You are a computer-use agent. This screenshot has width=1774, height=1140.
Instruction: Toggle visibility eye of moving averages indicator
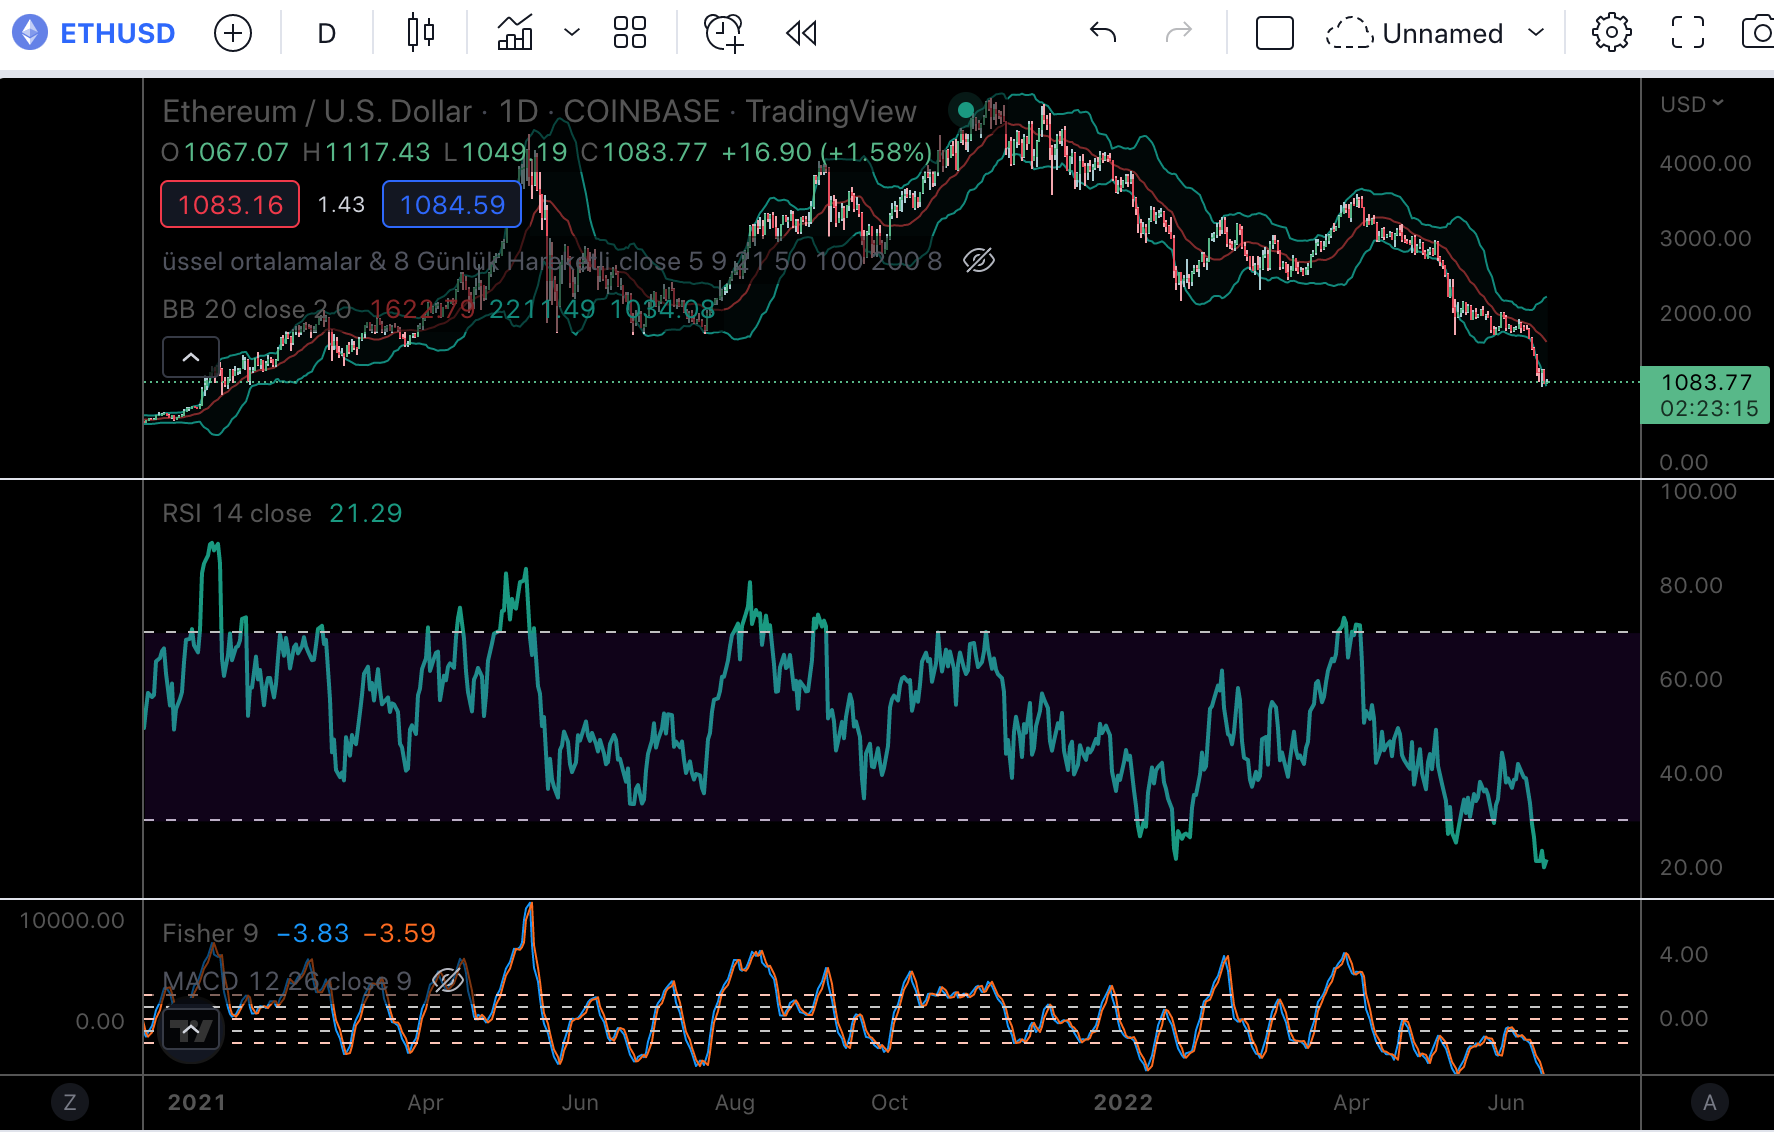979,261
